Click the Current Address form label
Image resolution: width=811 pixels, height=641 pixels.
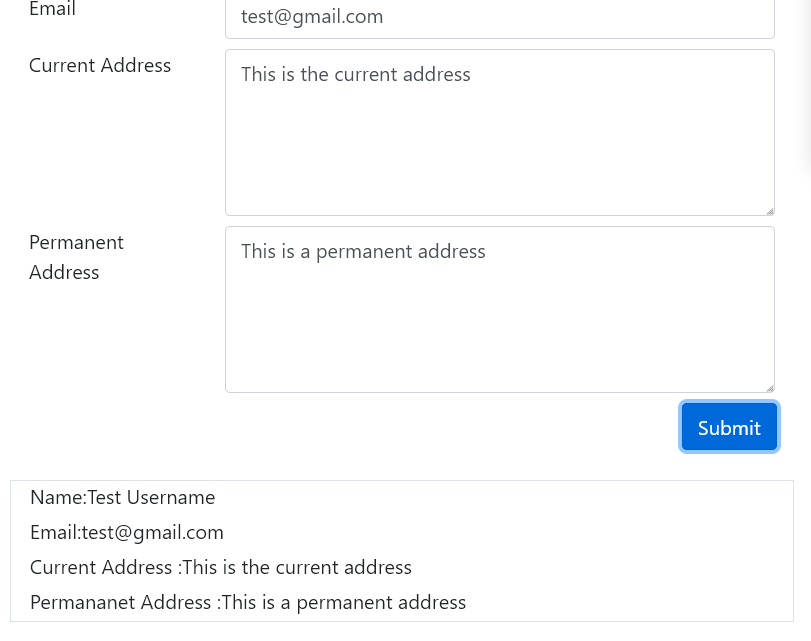coord(100,66)
